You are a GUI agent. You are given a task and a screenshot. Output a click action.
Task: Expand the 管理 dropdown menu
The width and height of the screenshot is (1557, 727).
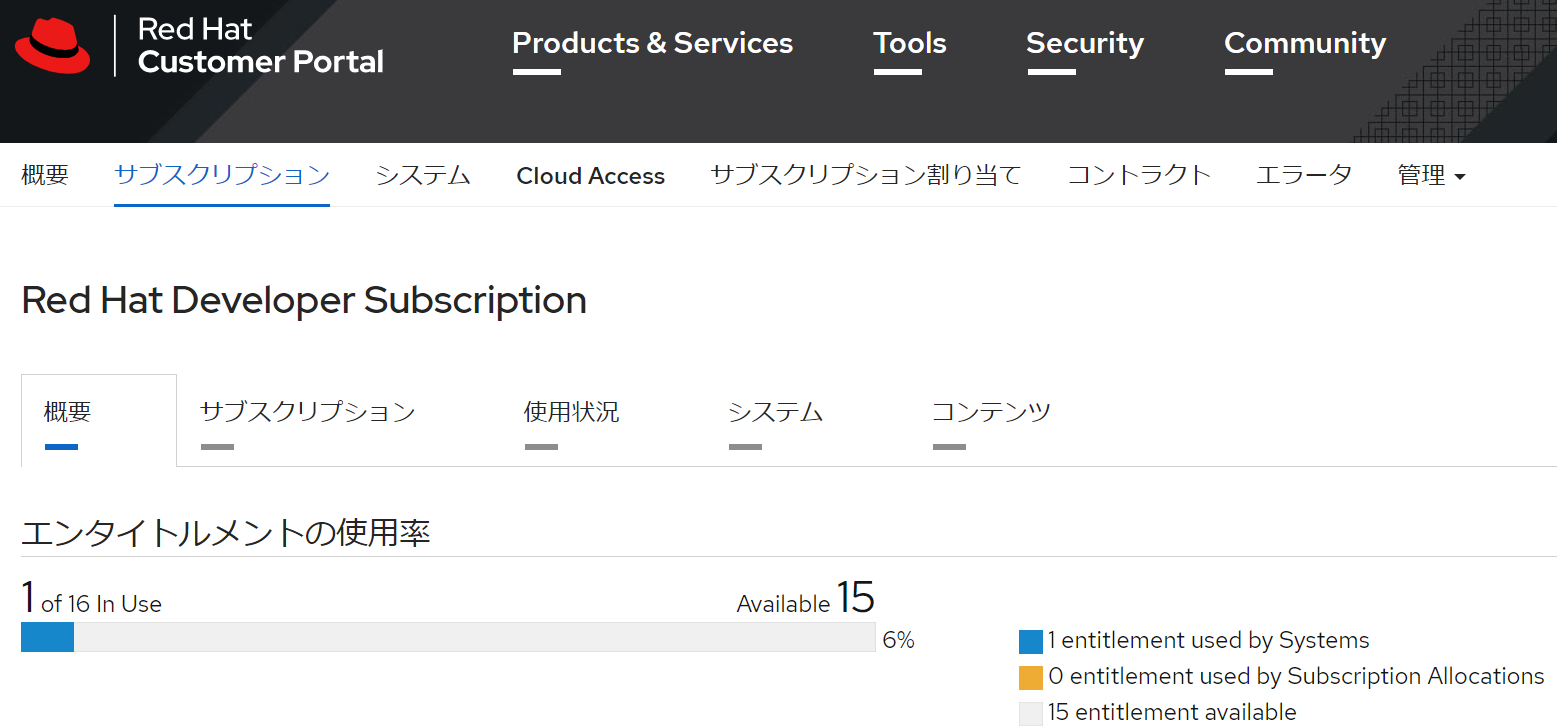click(x=1431, y=176)
